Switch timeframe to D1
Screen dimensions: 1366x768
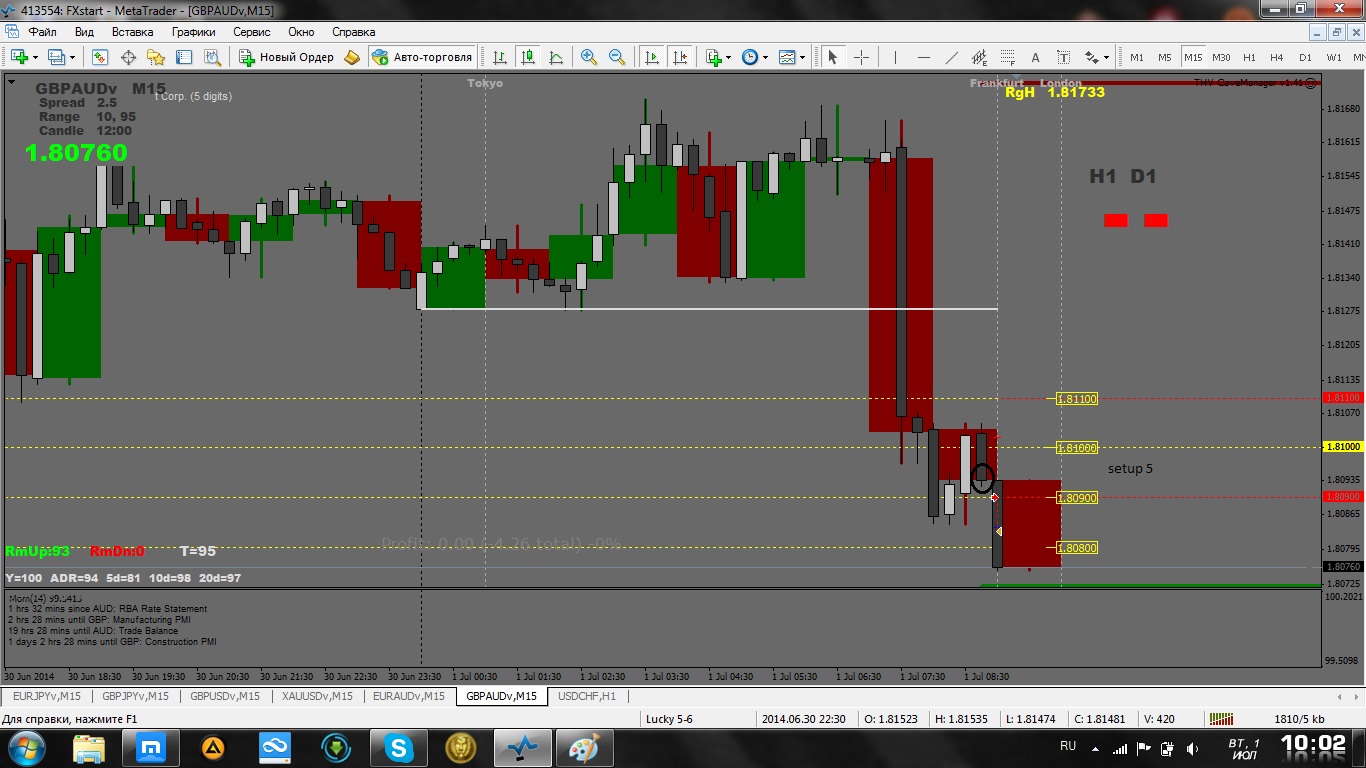[1305, 57]
